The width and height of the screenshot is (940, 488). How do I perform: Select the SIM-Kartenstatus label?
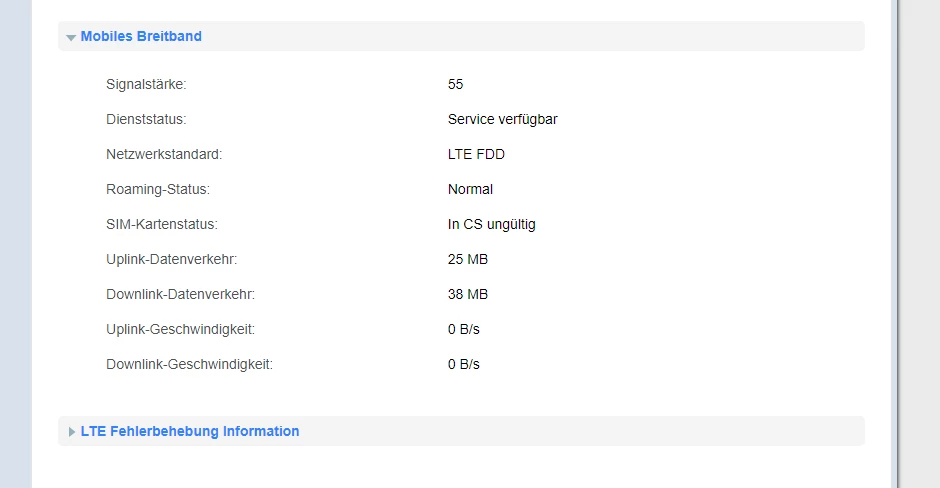[162, 225]
